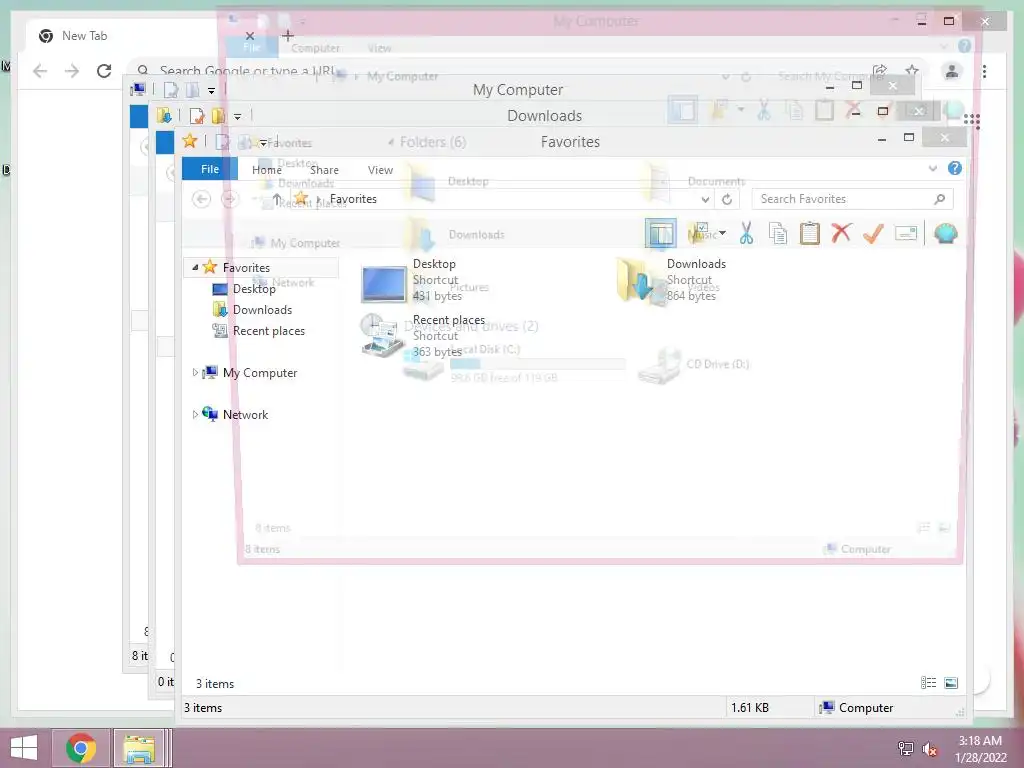This screenshot has height=768, width=1024.
Task: Select Network in the navigation tree
Action: [x=246, y=414]
